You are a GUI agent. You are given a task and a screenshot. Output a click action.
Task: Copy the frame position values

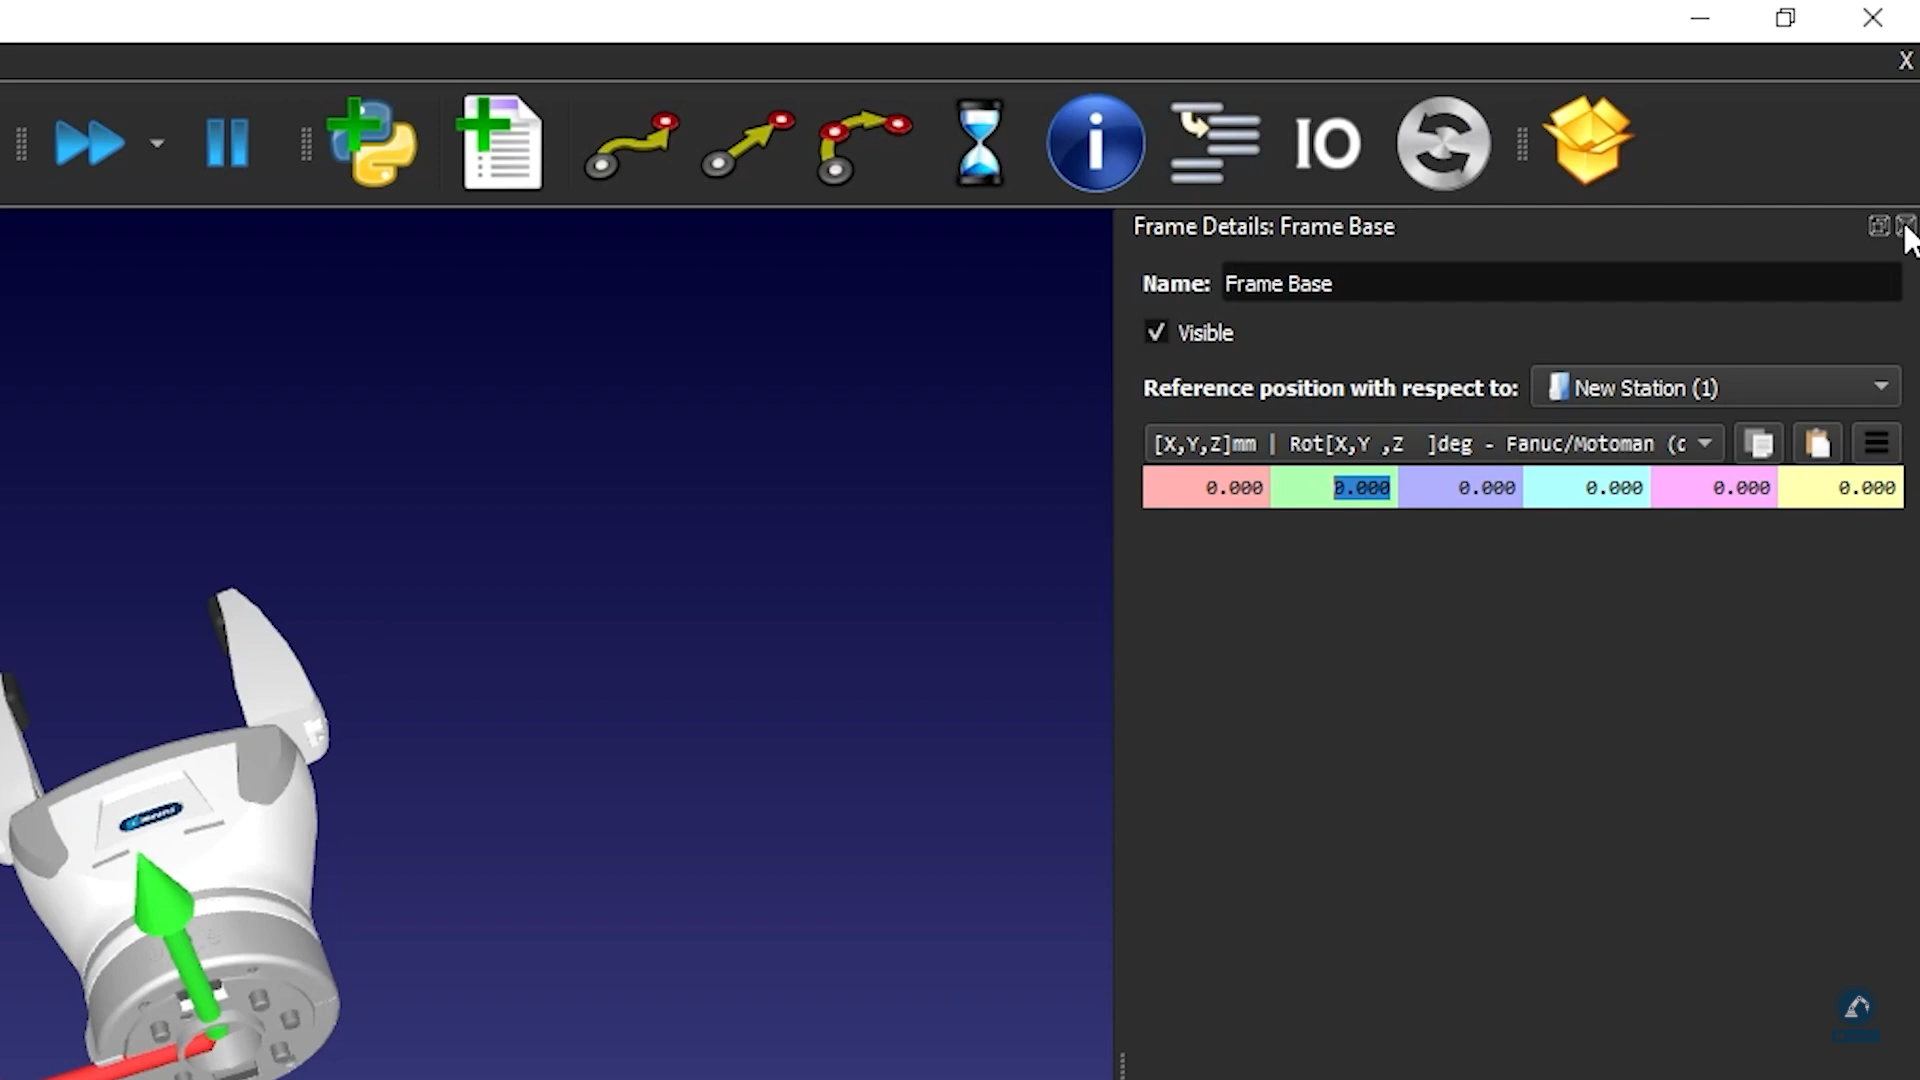tap(1759, 444)
